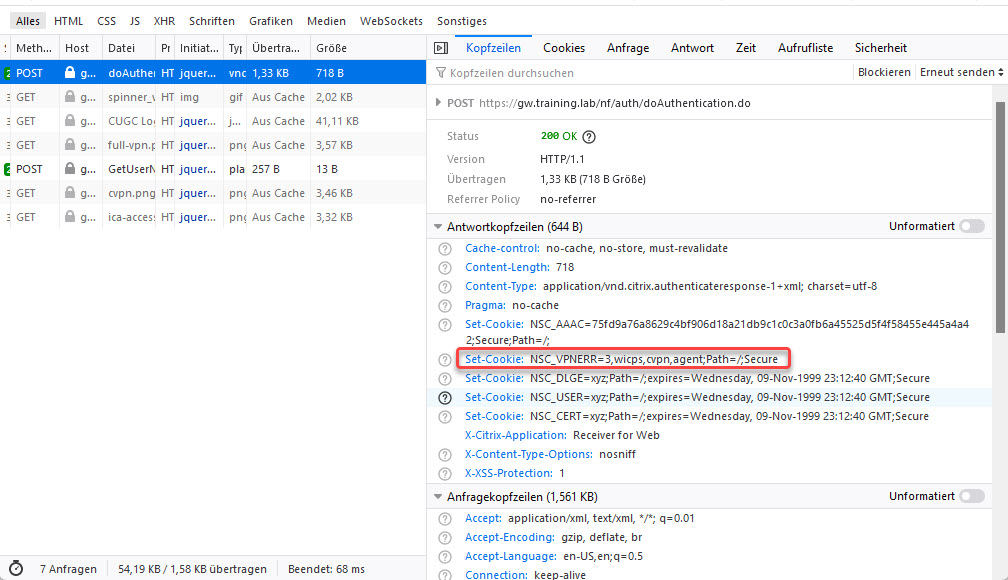Switch to the Anfrage tab
Viewport: 1008px width, 580px height.
627,48
